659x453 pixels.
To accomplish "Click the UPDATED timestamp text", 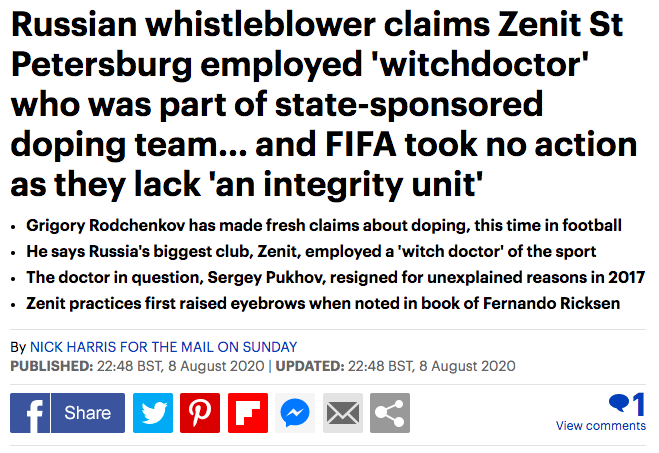I will point(395,366).
